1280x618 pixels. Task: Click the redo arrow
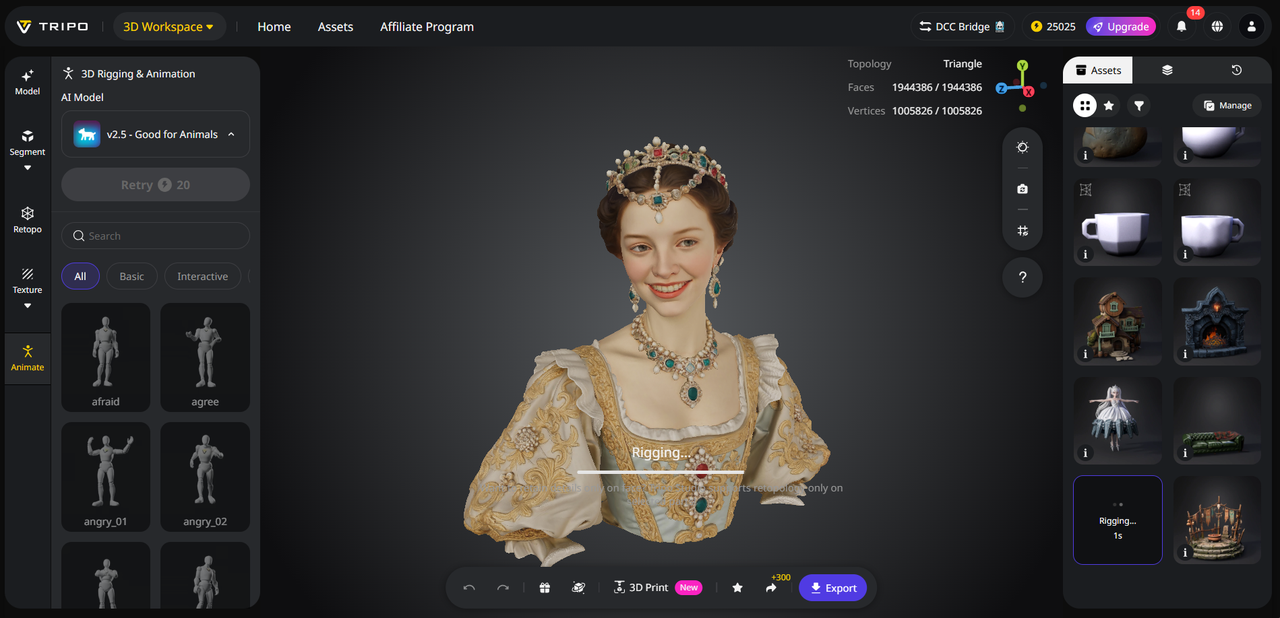(503, 588)
